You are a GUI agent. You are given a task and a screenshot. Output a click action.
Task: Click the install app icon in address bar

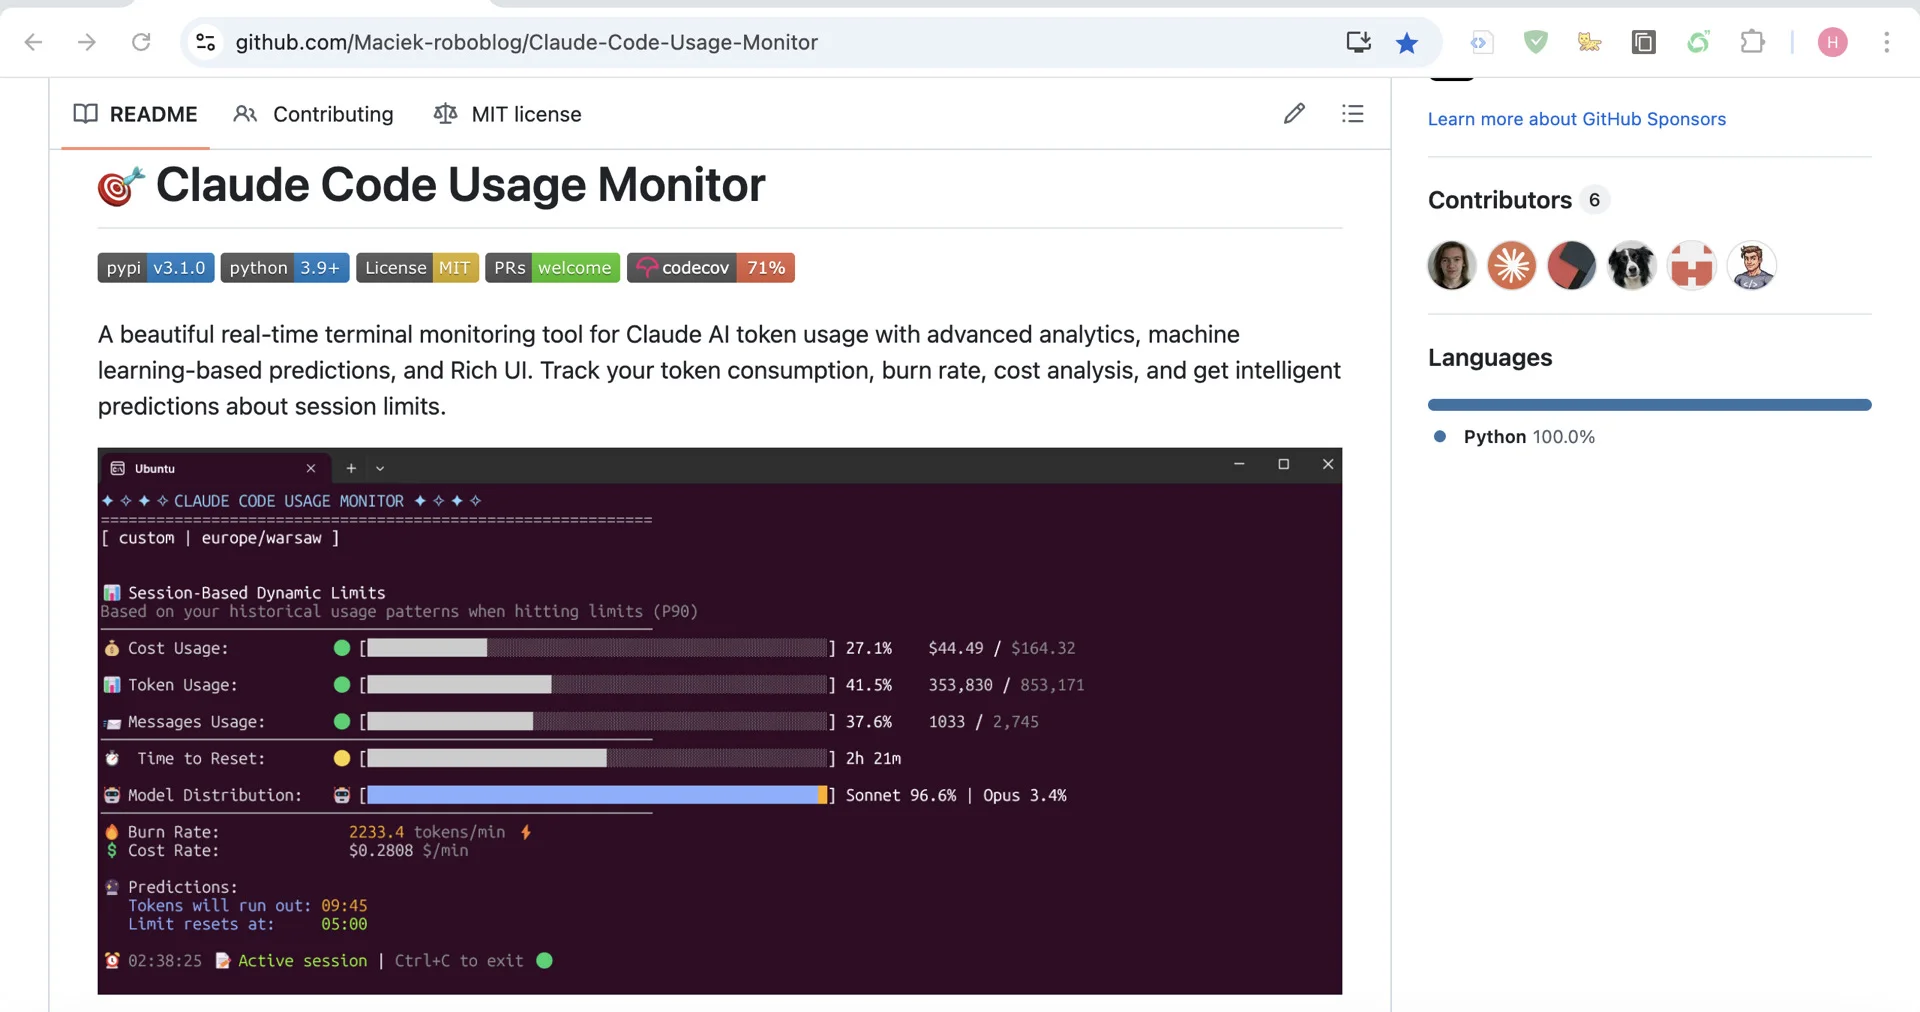click(1358, 42)
